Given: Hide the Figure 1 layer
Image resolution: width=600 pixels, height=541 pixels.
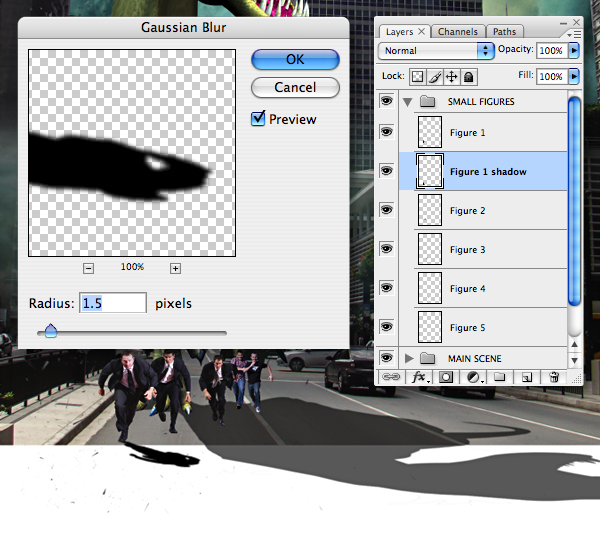Looking at the screenshot, I should click(x=386, y=132).
